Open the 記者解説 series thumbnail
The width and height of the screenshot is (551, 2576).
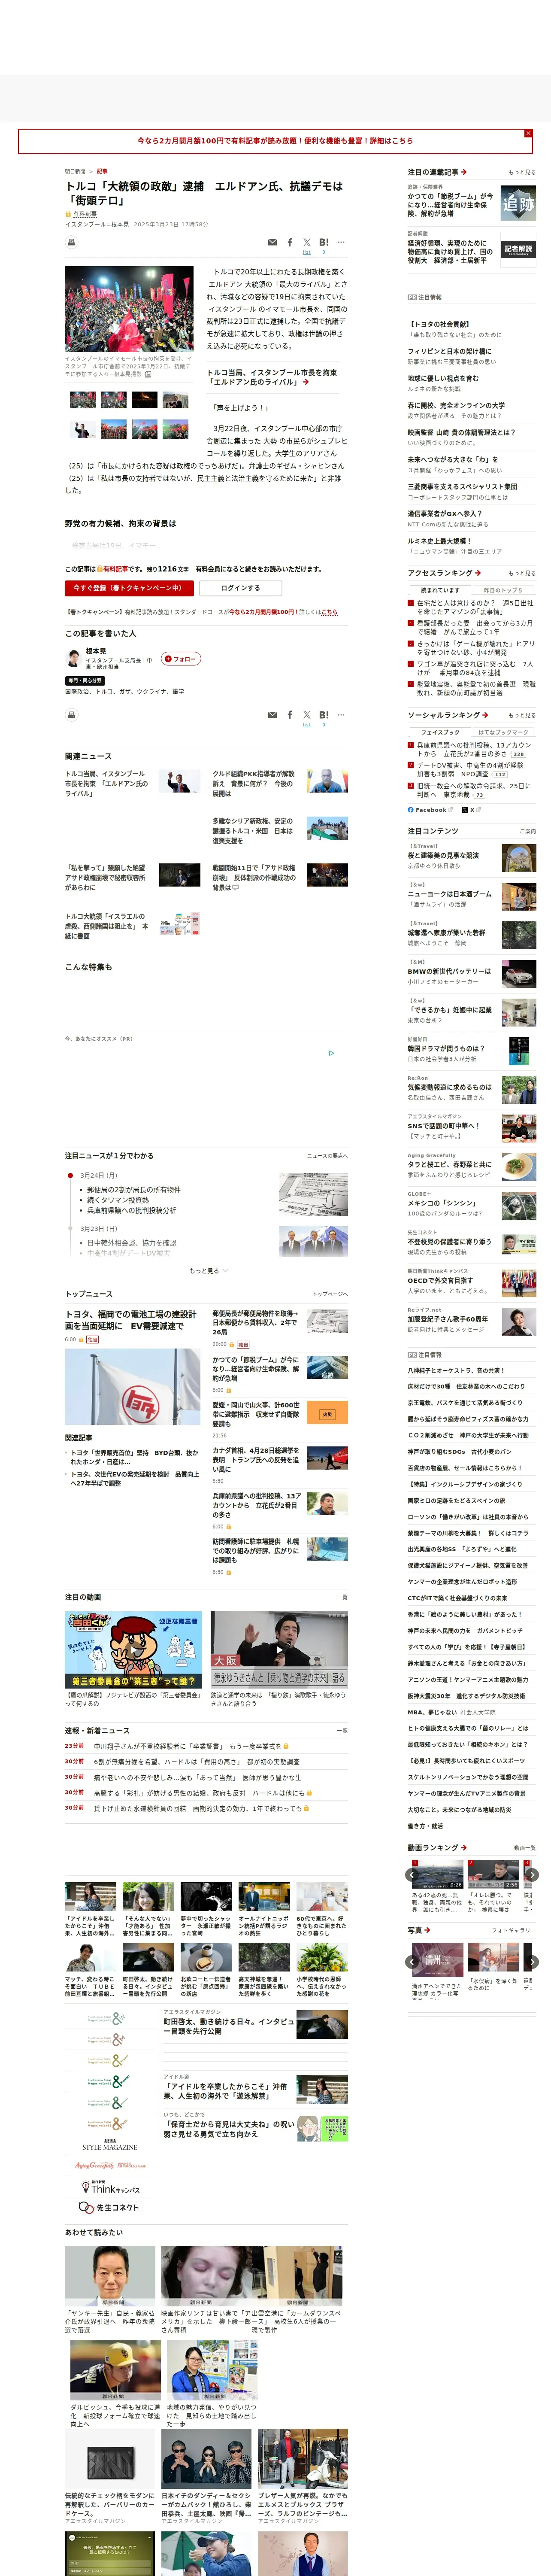point(518,249)
